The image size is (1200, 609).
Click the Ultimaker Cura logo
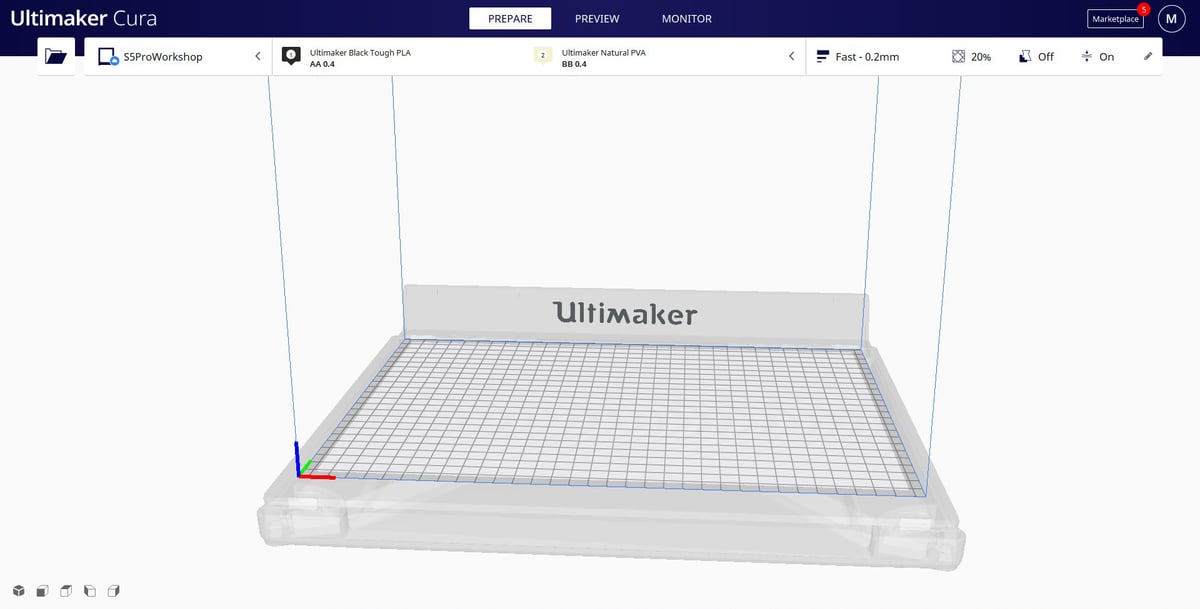(83, 18)
